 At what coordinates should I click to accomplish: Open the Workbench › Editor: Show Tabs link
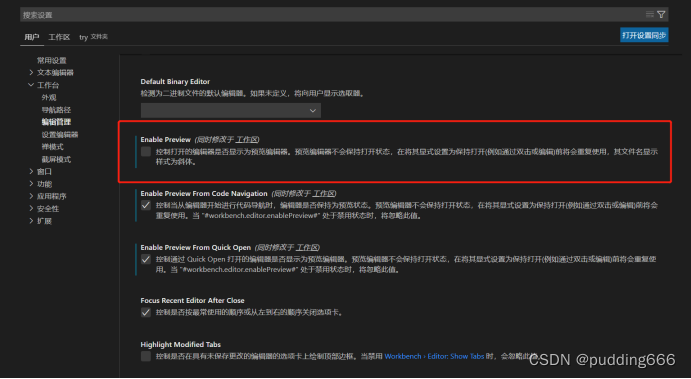(x=434, y=356)
